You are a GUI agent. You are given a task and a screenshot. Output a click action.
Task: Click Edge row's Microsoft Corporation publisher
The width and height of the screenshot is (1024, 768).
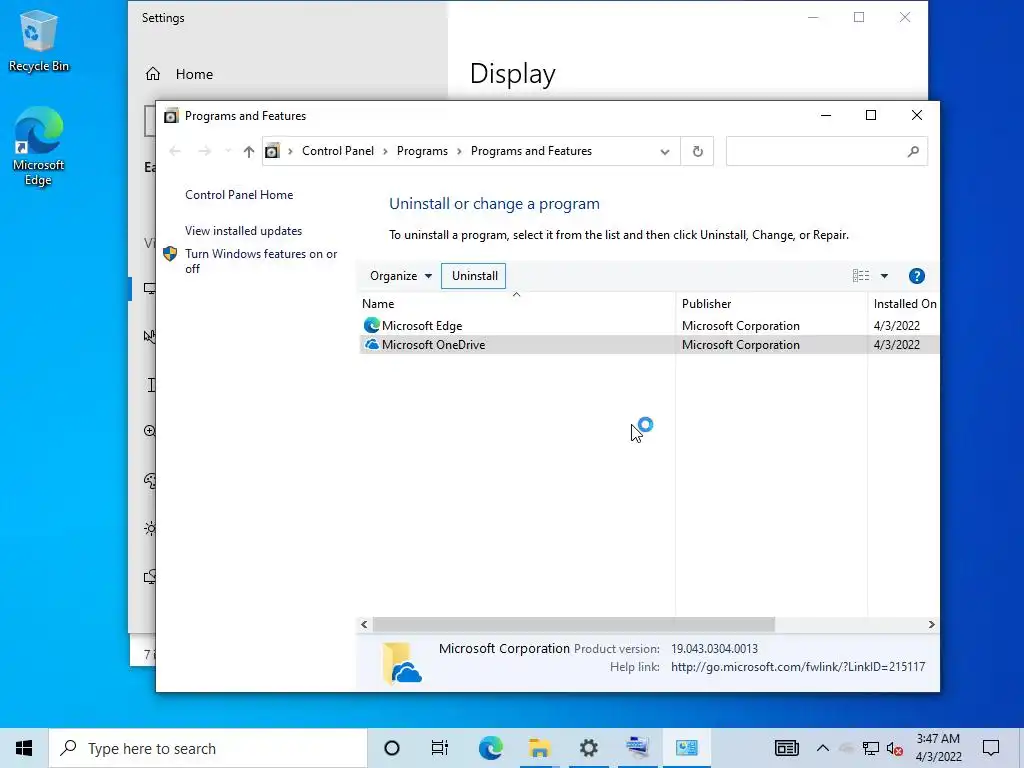click(x=741, y=326)
